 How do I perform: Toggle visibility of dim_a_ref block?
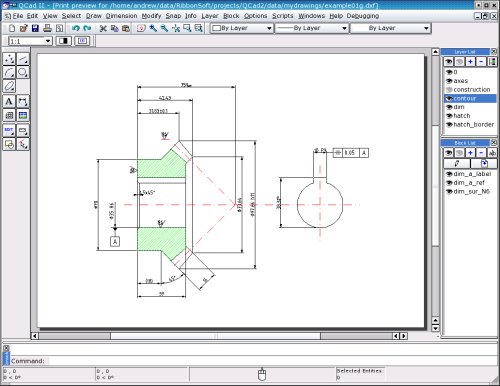449,183
